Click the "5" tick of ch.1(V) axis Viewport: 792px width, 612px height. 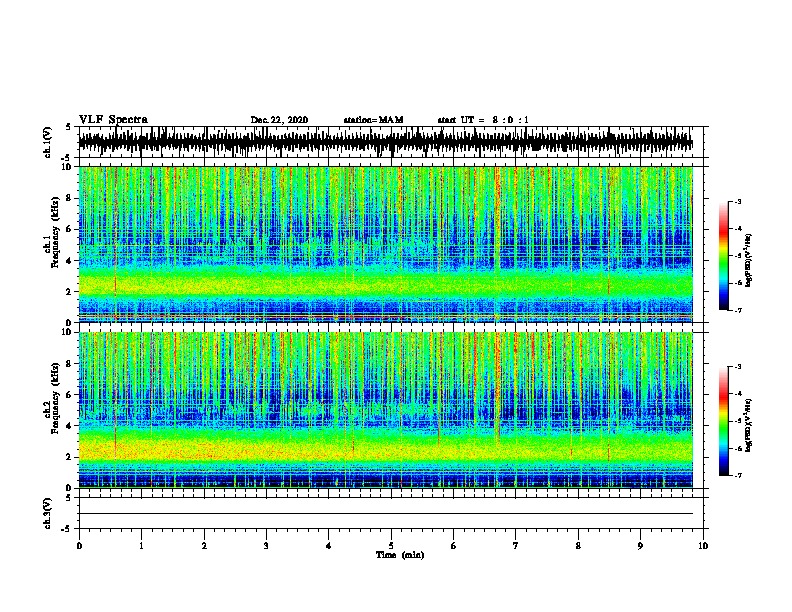(x=68, y=127)
